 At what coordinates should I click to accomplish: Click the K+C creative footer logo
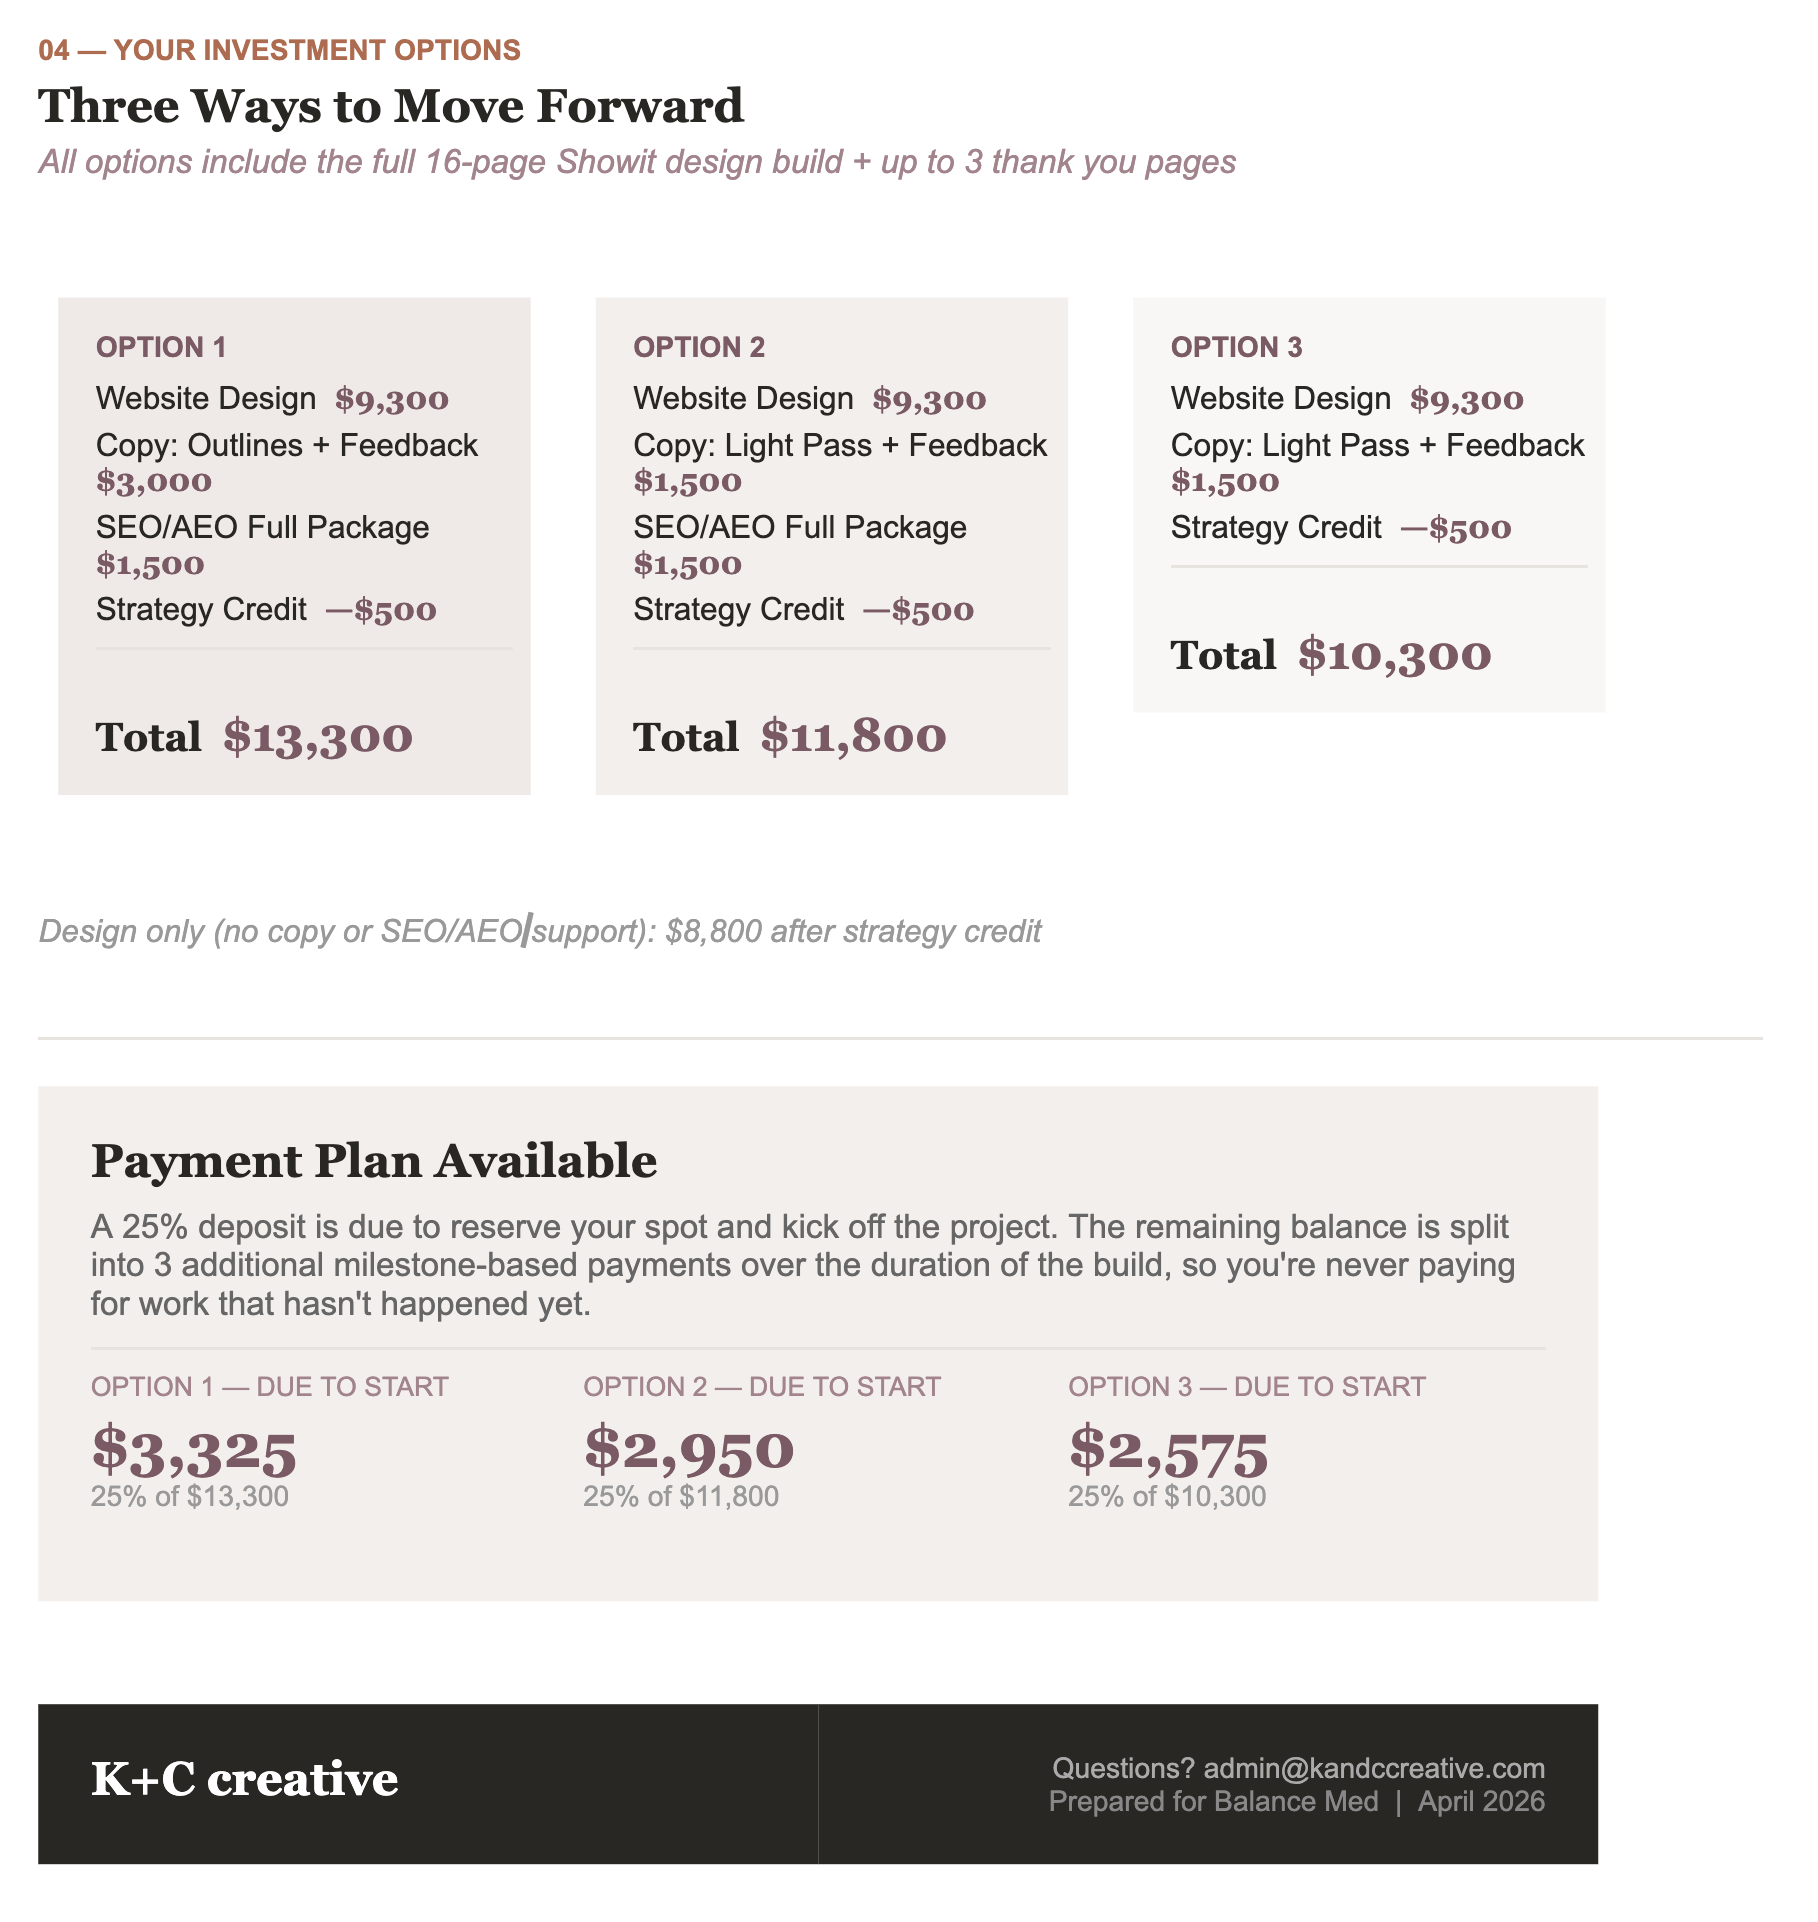[244, 1779]
